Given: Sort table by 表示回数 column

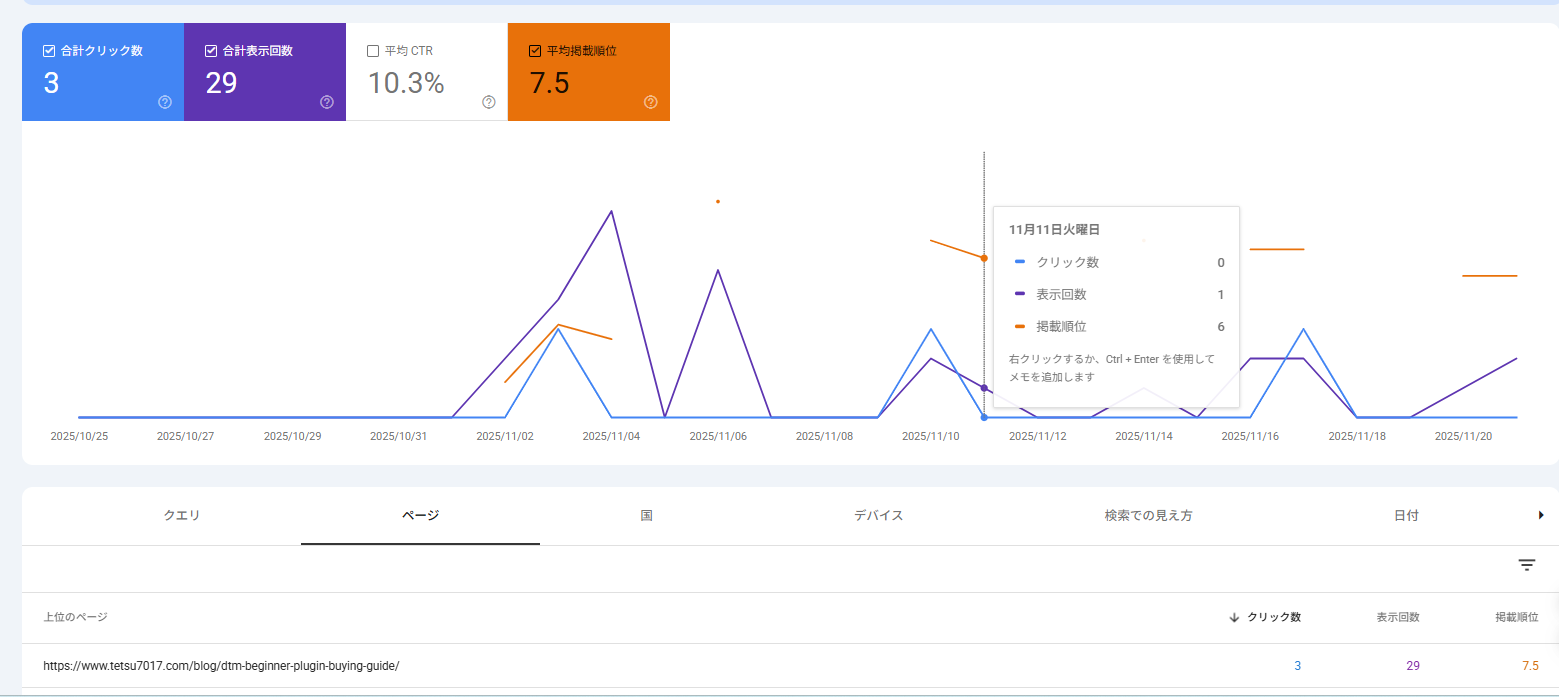Looking at the screenshot, I should pyautogui.click(x=1398, y=617).
